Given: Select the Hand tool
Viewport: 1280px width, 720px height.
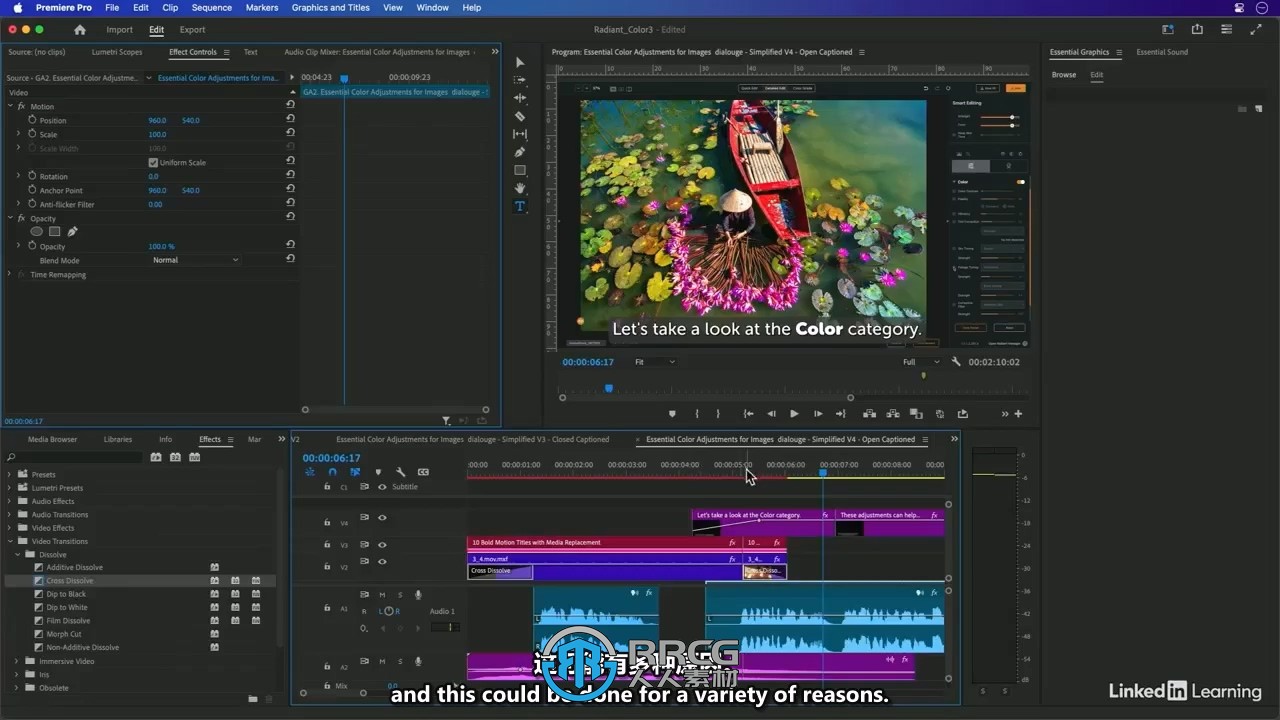Looking at the screenshot, I should click(x=520, y=188).
